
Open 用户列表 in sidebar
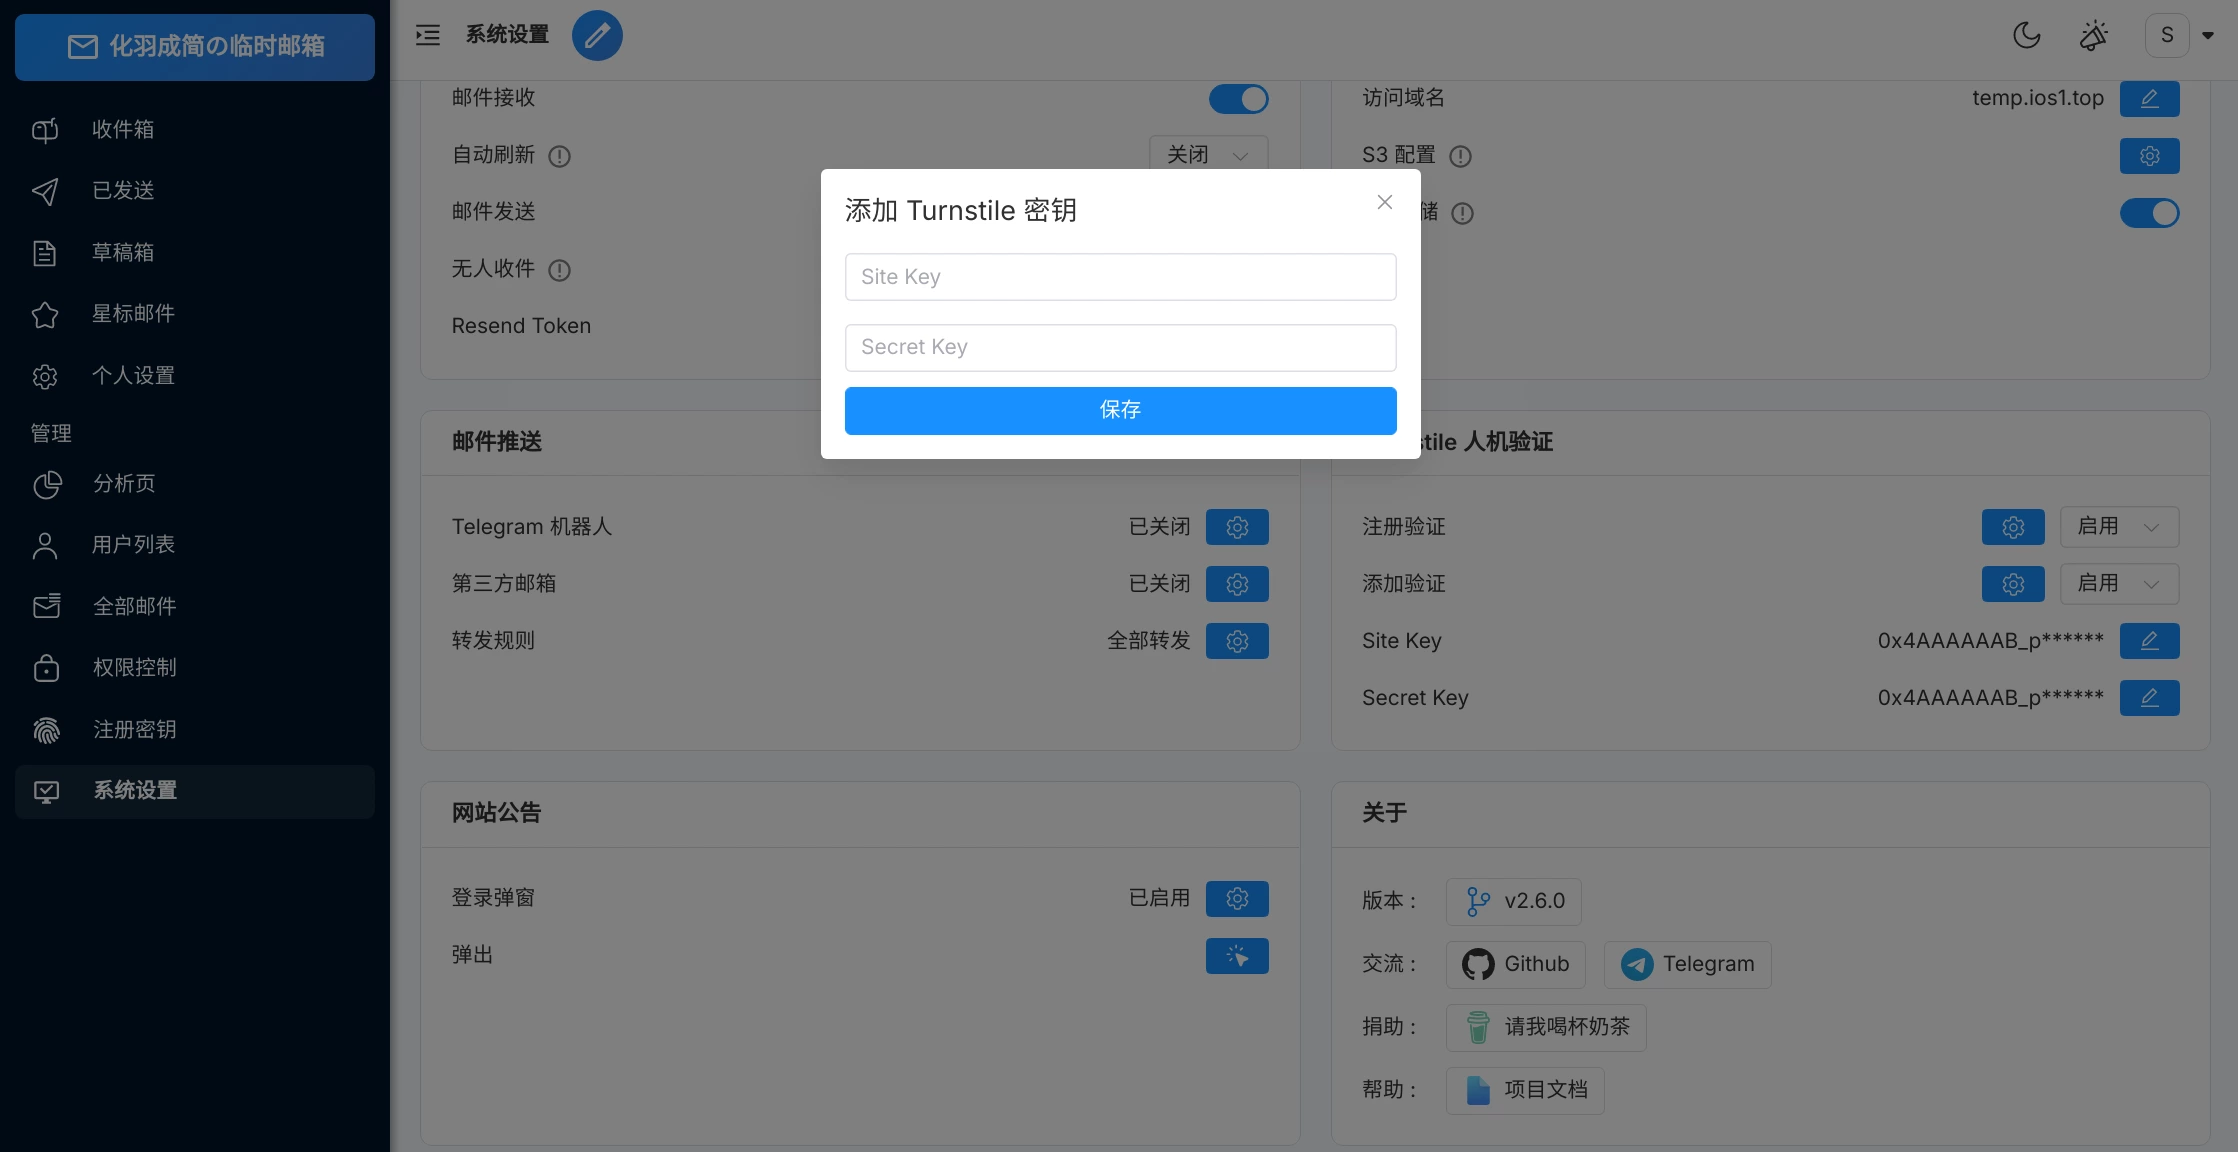coord(133,545)
